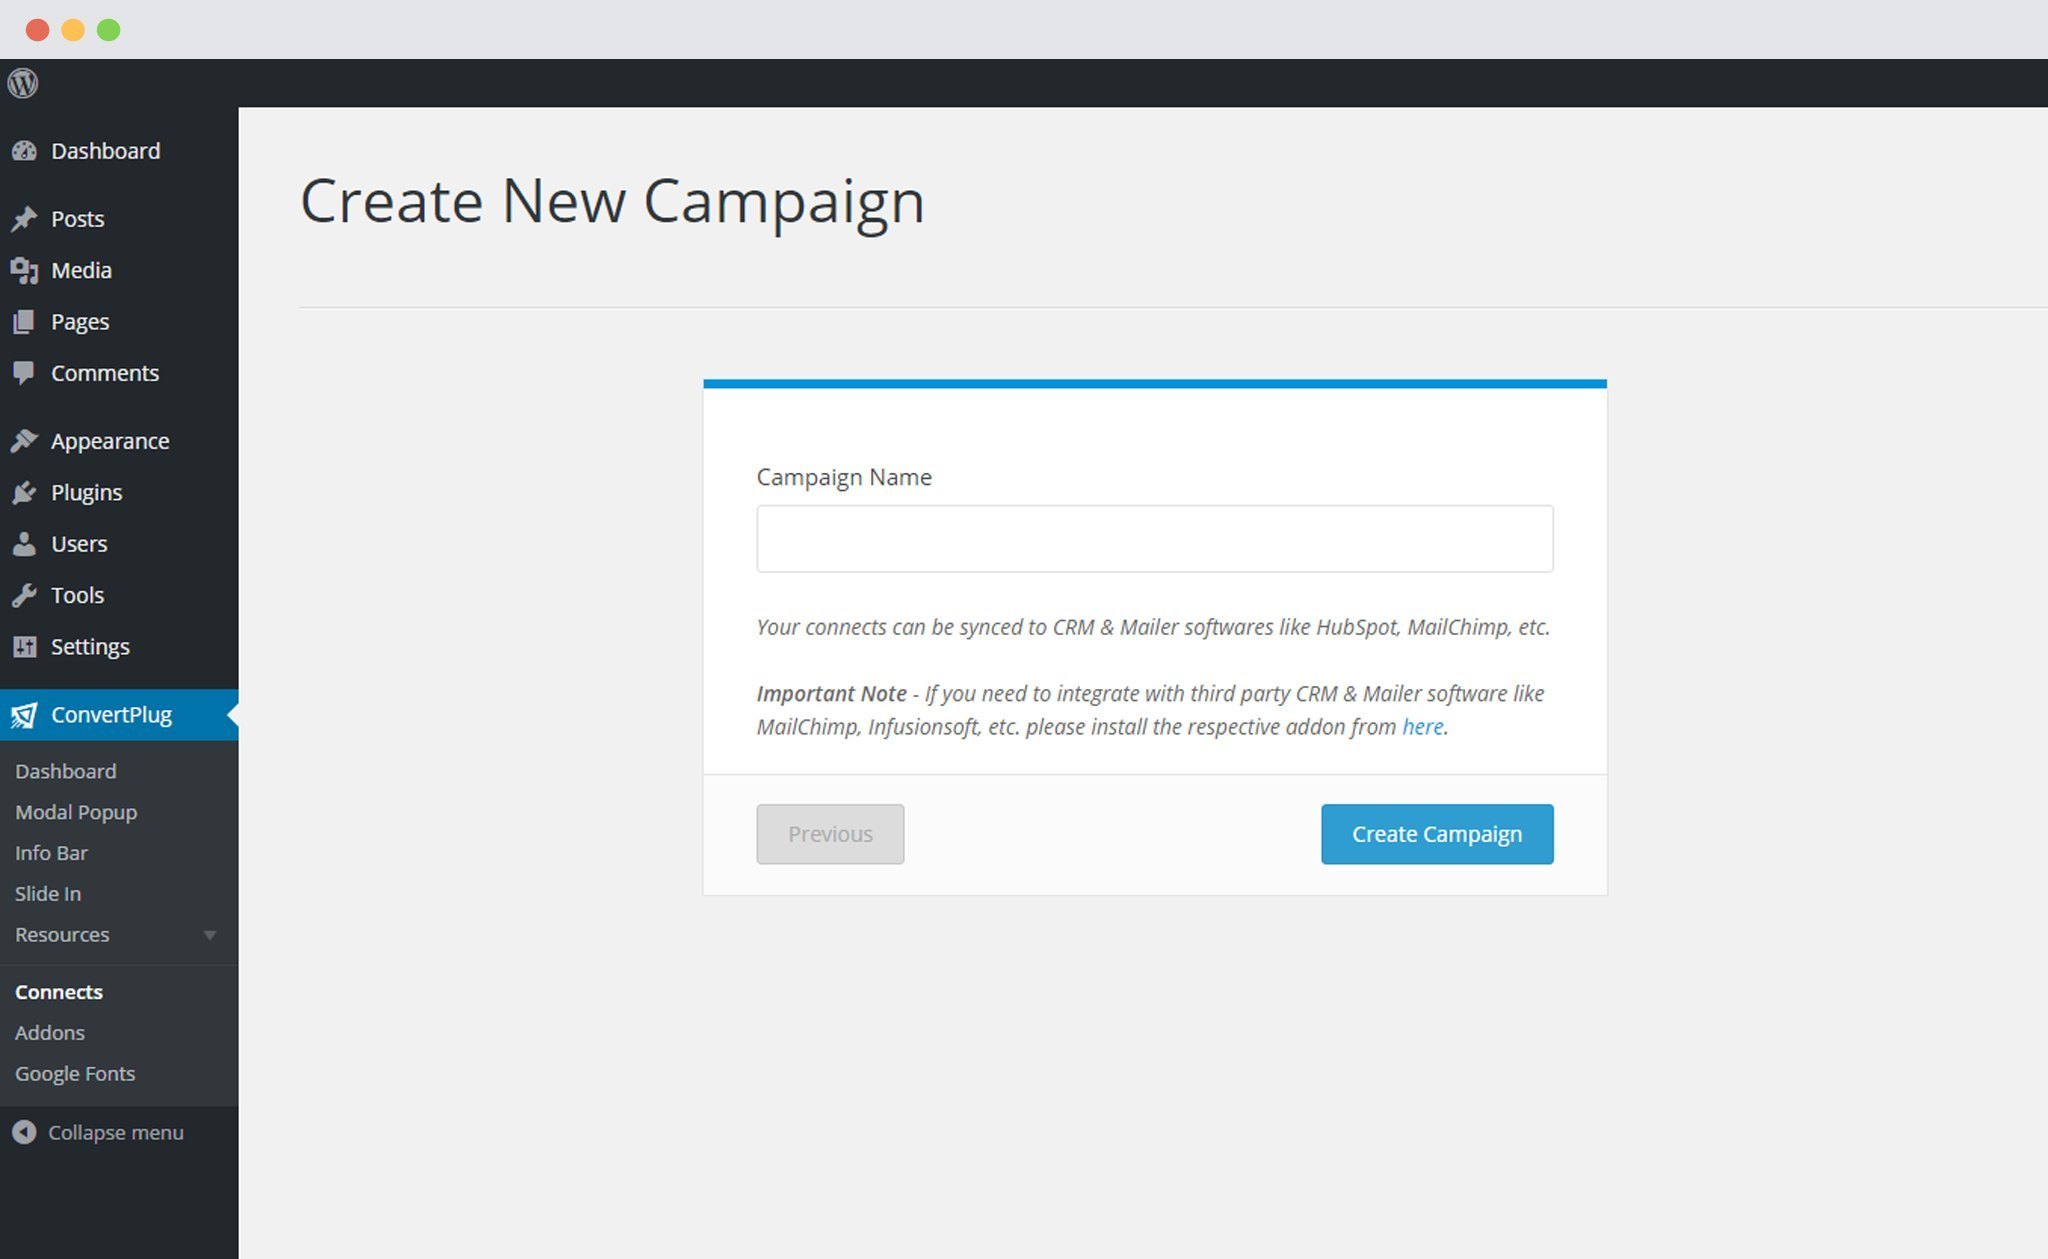Click the Previous button
This screenshot has height=1259, width=2048.
[x=830, y=834]
